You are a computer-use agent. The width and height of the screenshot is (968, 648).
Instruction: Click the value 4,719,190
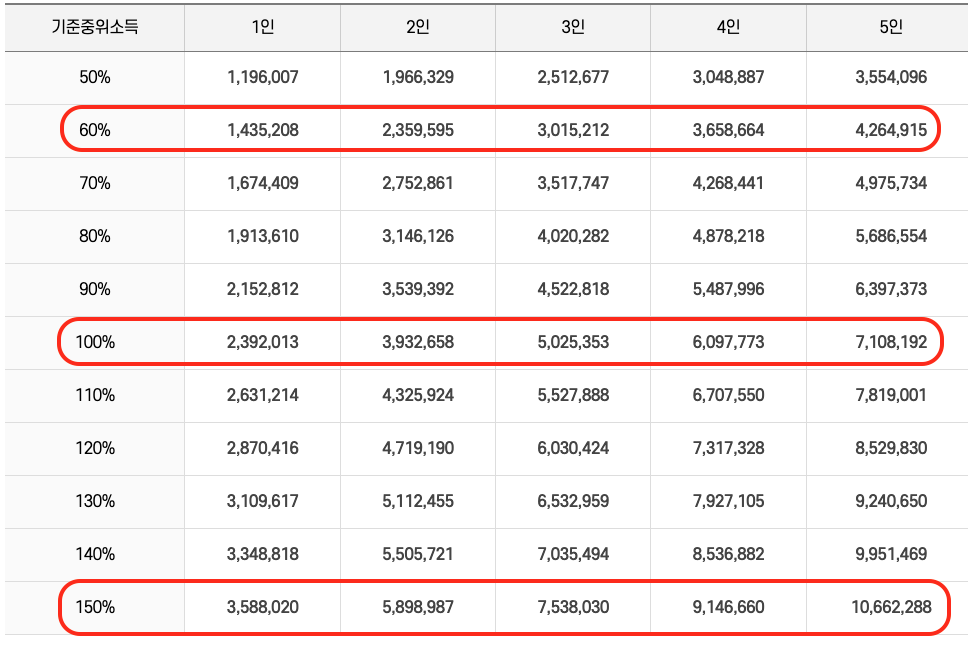(x=418, y=448)
